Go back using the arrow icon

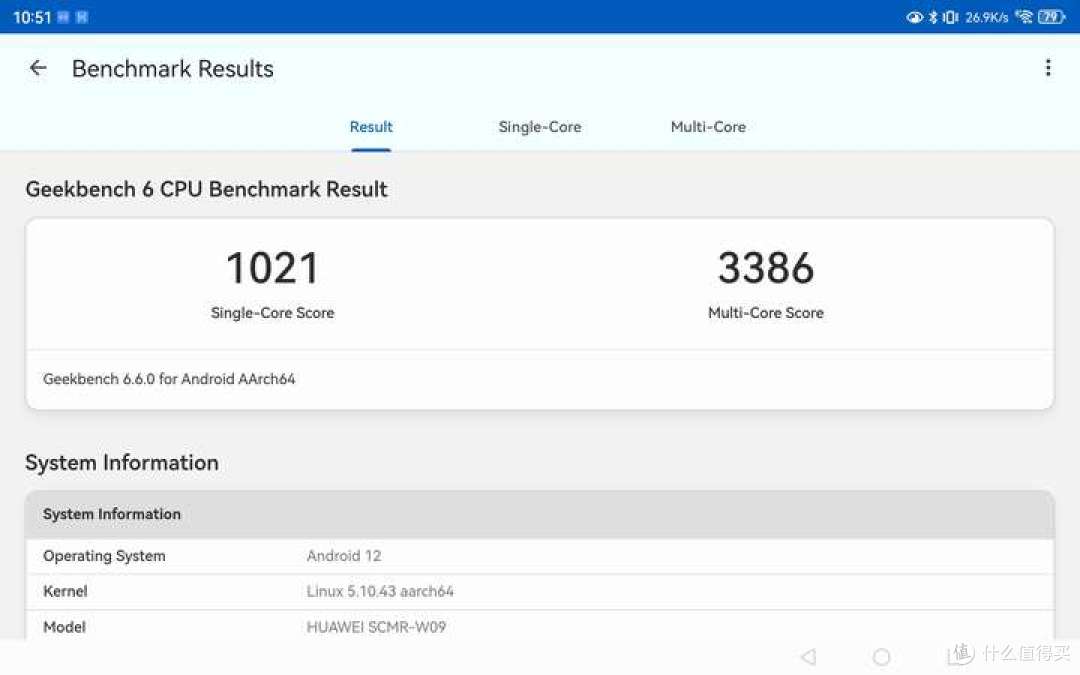click(38, 68)
